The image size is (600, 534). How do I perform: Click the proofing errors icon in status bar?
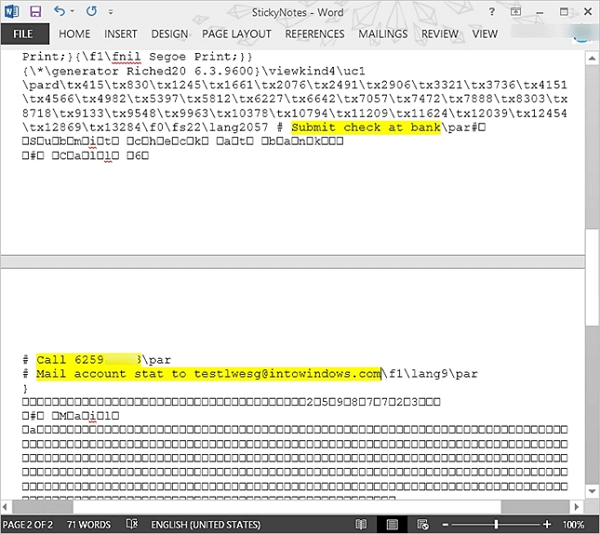[132, 525]
